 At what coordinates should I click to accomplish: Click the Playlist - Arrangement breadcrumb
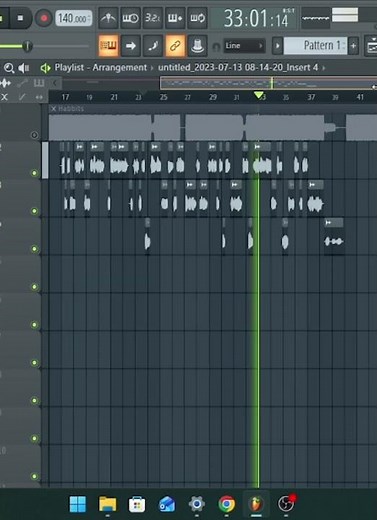pyautogui.click(x=101, y=68)
